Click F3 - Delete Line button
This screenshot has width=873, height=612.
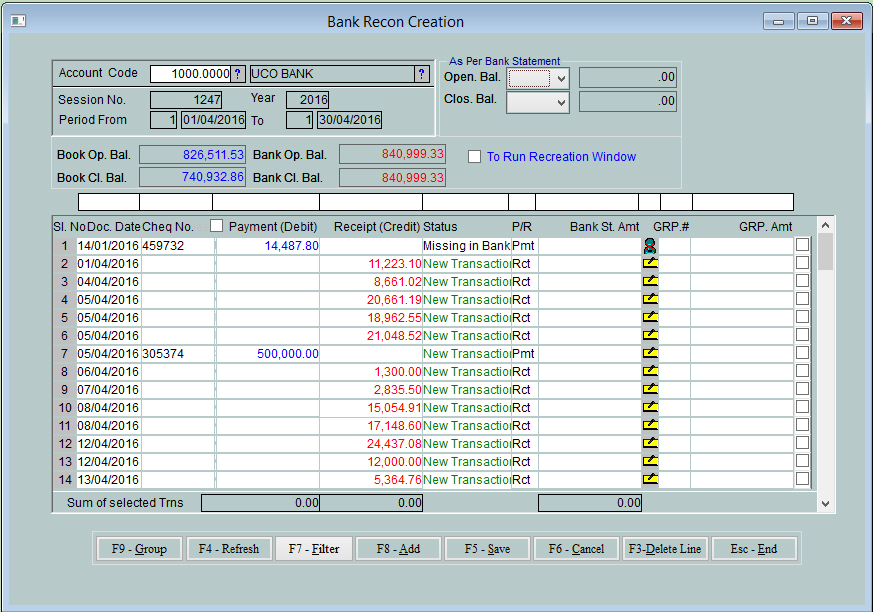click(665, 549)
